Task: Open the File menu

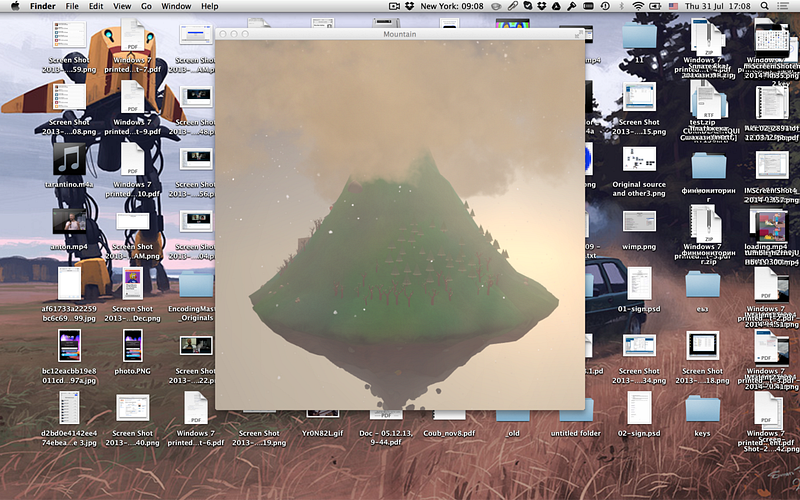Action: tap(72, 6)
